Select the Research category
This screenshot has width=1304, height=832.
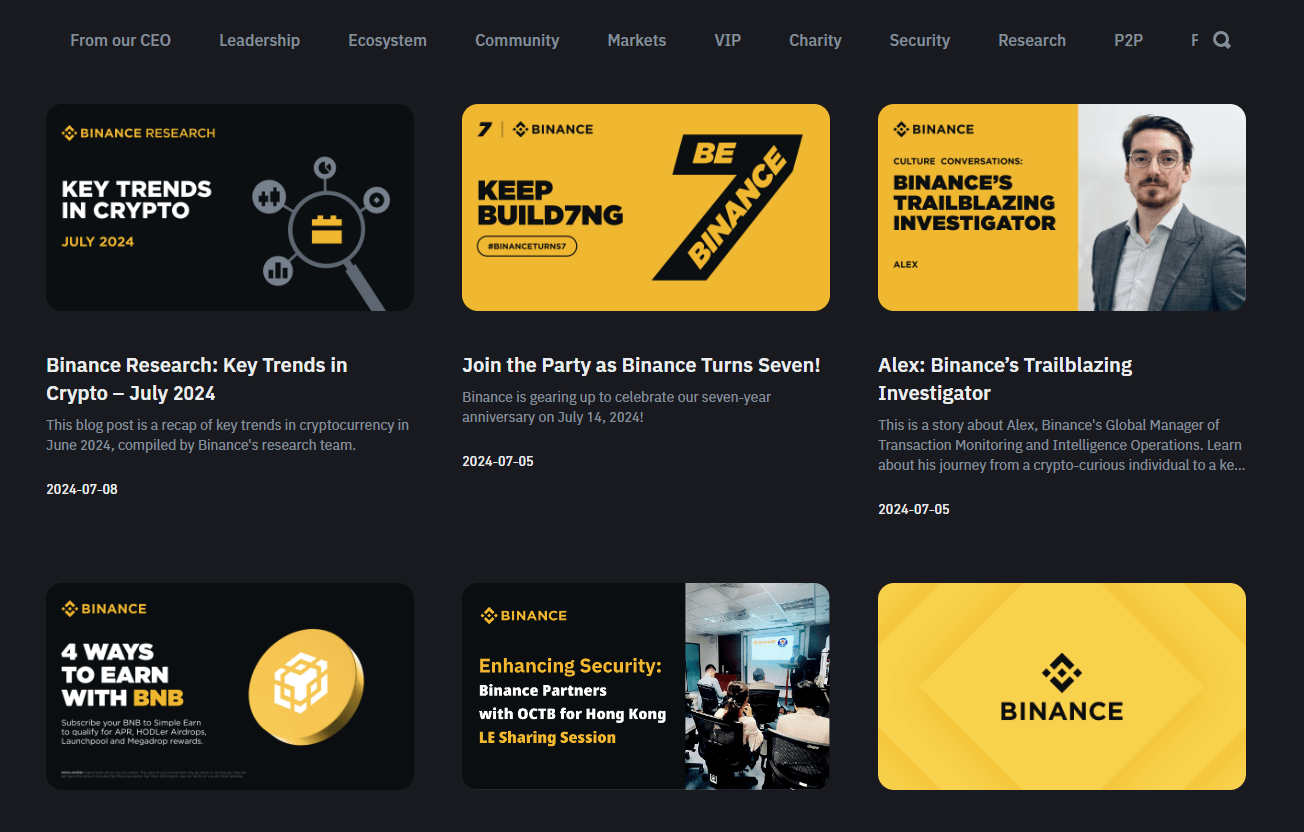(1032, 40)
